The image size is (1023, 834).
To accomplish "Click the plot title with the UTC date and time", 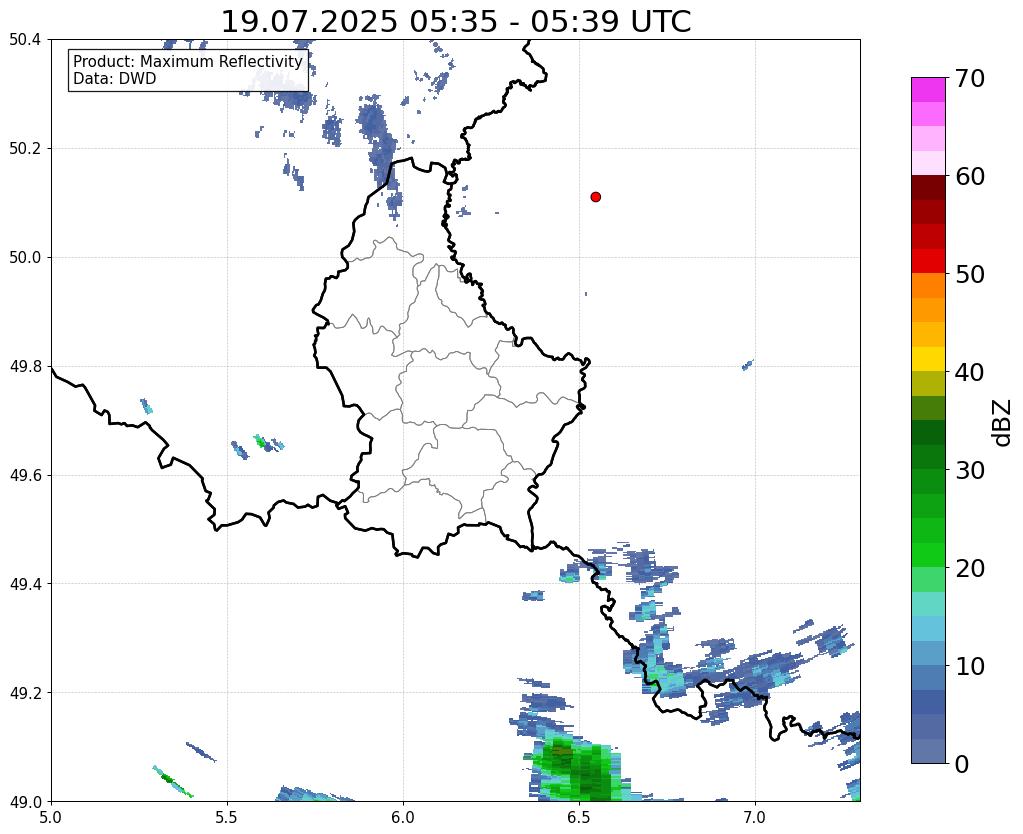I will [x=455, y=22].
